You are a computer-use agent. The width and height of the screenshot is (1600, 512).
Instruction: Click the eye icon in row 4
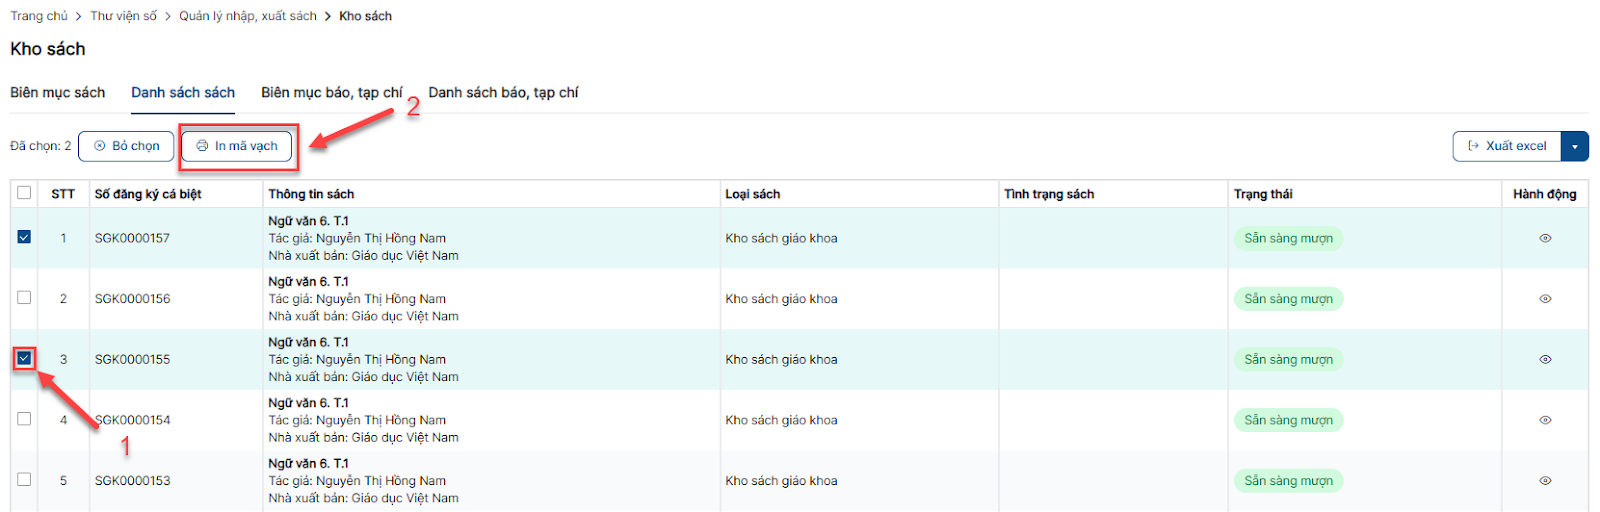click(1544, 420)
